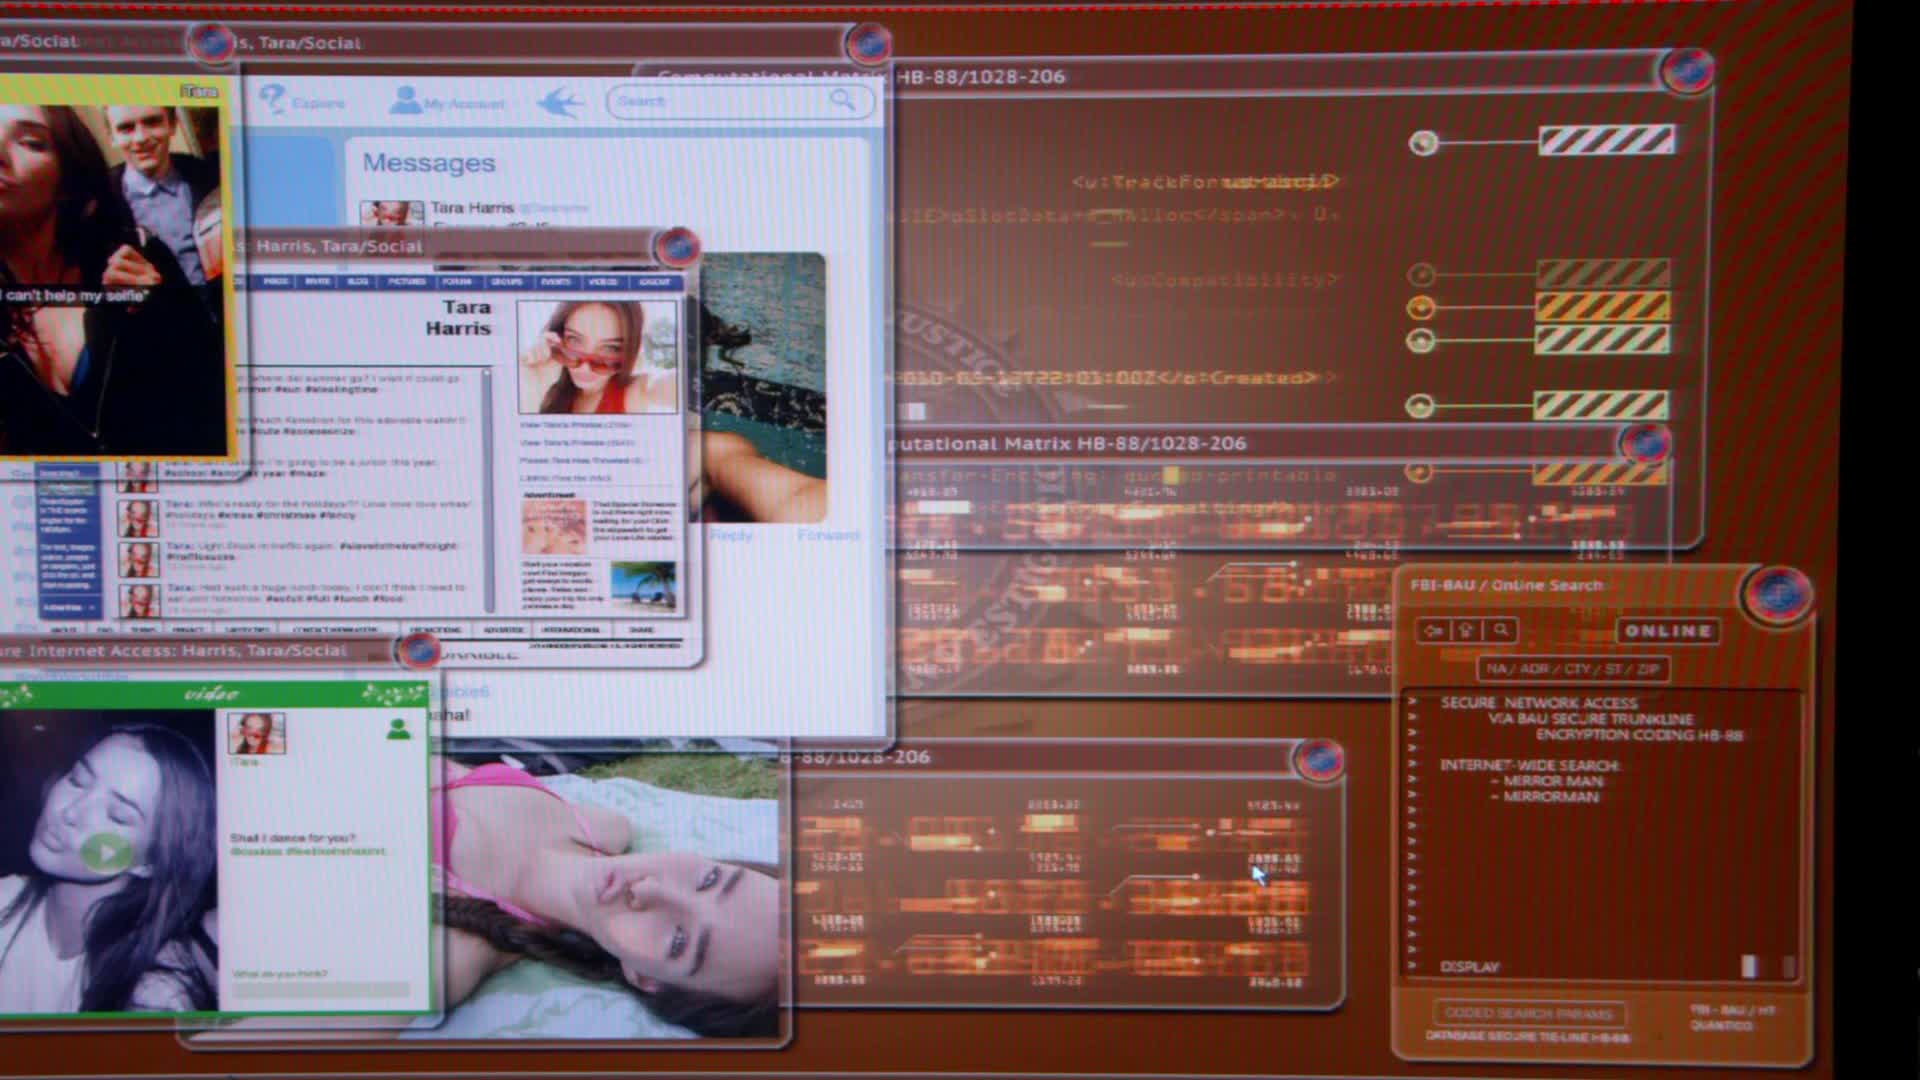
Task: Open the PICTURES tab on Tara's profile
Action: click(407, 282)
